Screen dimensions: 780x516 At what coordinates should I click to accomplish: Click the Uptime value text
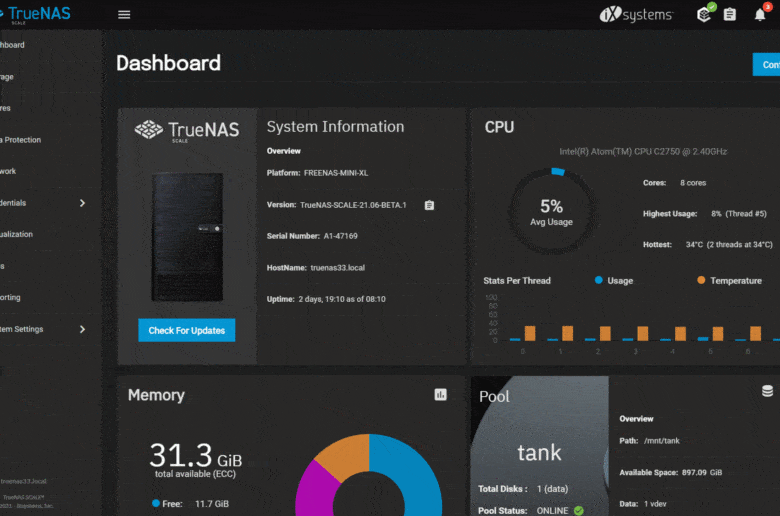342,299
